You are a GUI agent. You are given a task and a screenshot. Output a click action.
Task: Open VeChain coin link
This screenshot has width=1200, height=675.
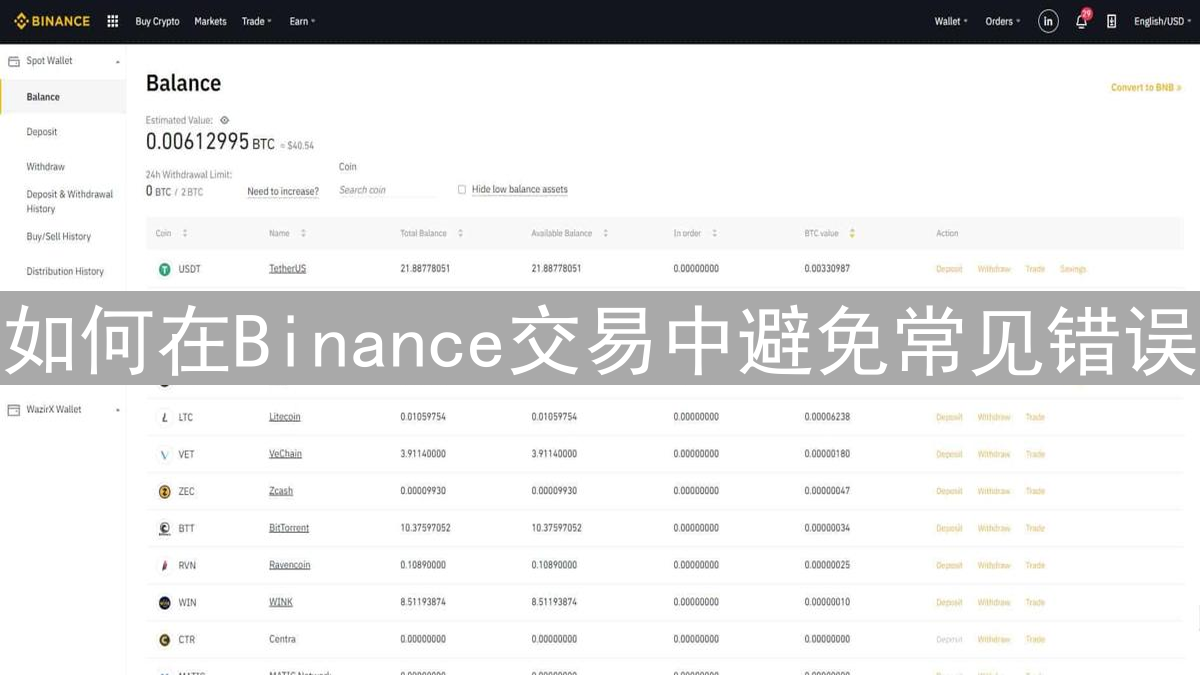coord(285,454)
